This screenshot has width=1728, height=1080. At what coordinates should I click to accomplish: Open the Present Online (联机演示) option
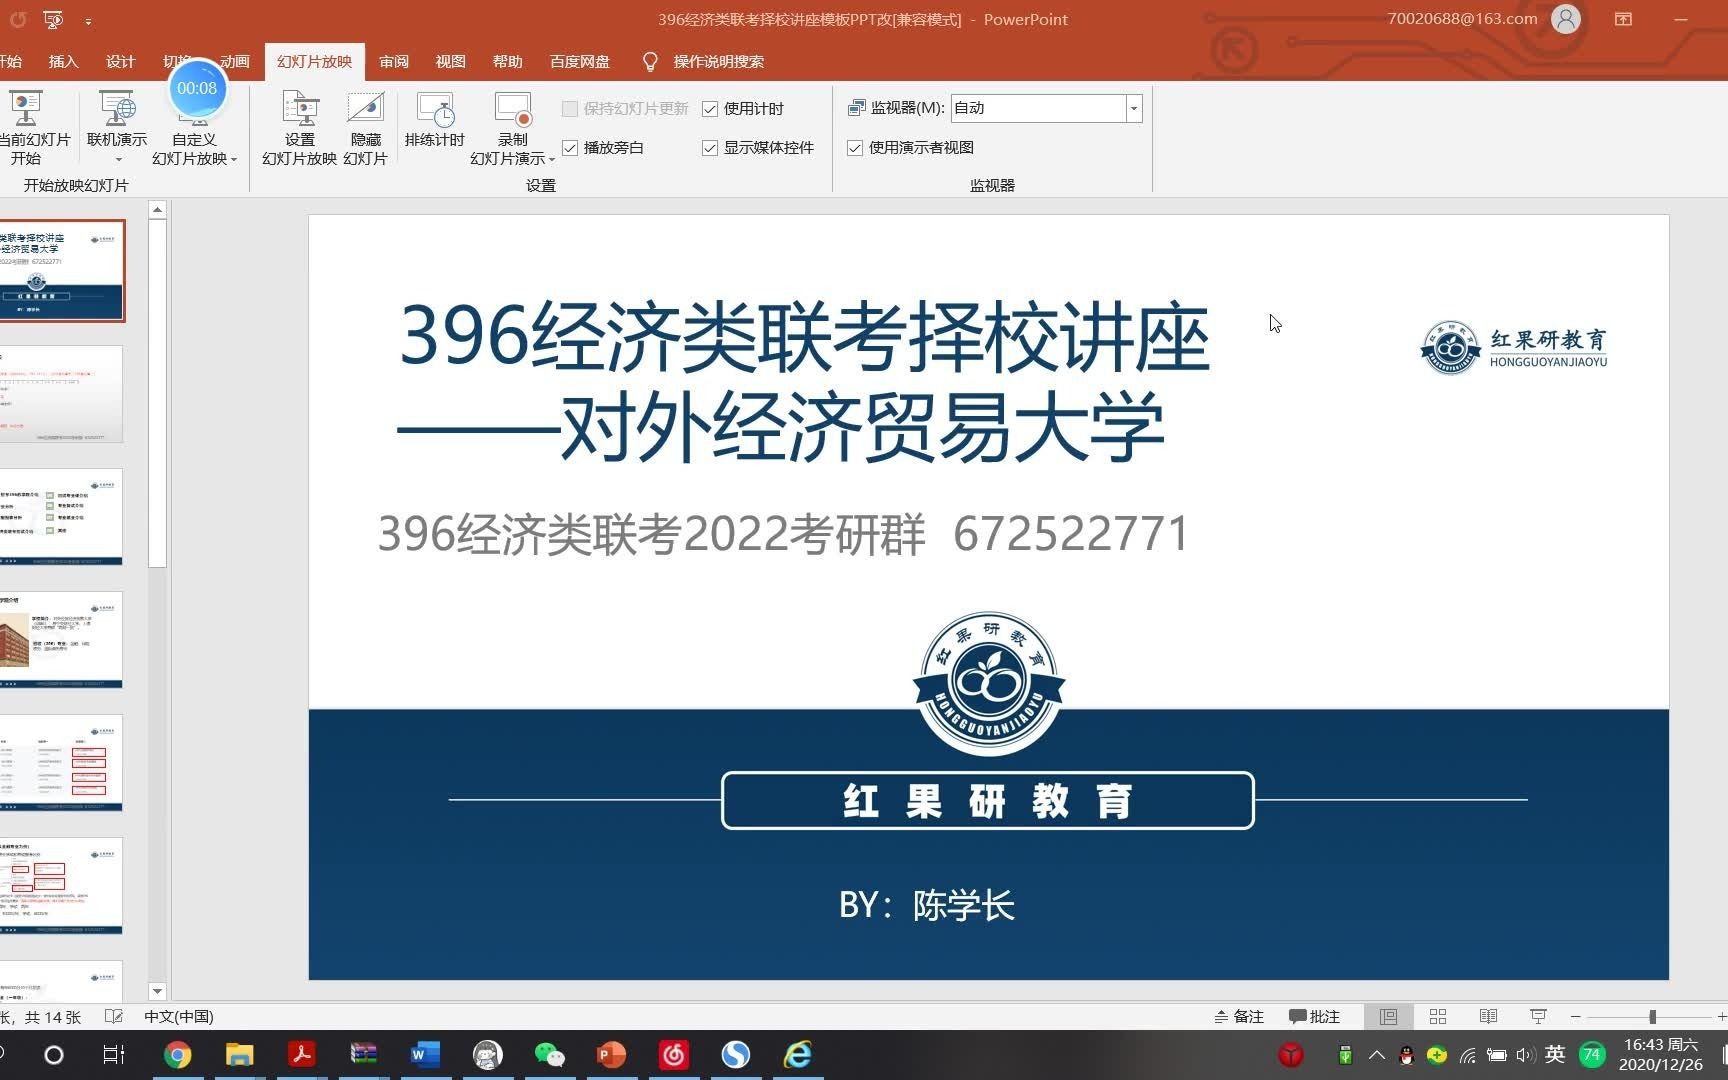tap(117, 127)
